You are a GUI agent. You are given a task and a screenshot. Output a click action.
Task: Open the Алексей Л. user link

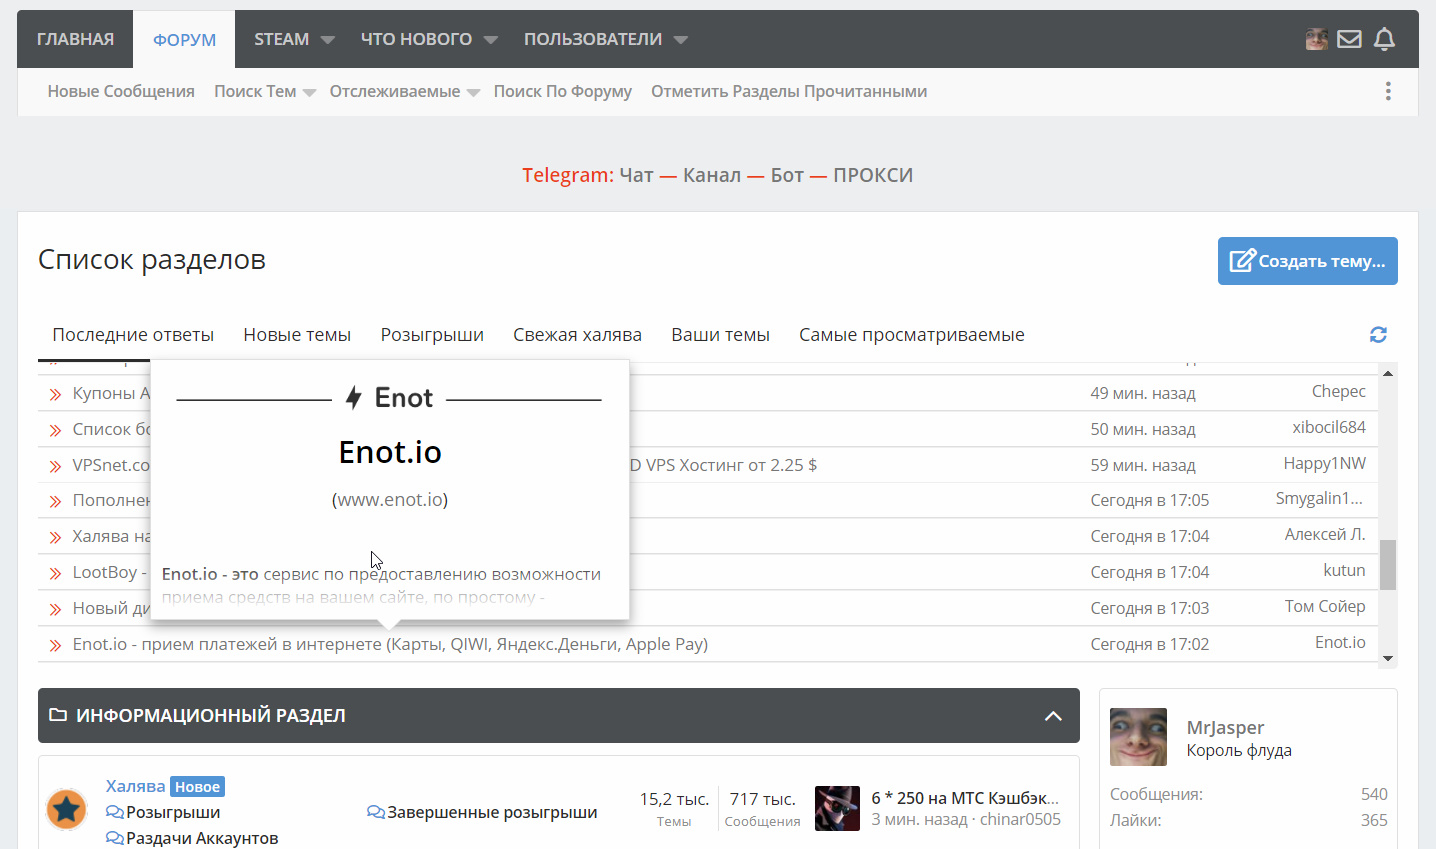(x=1325, y=534)
